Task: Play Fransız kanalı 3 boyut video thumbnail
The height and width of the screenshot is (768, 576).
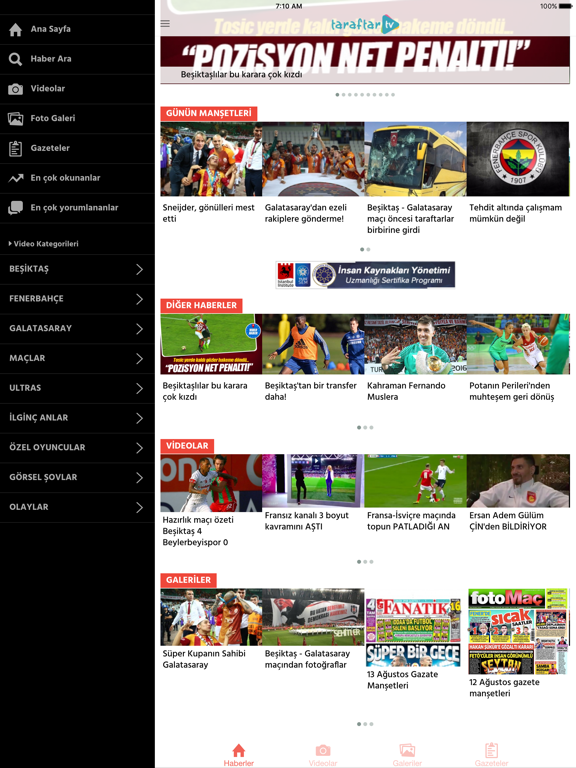Action: 313,480
